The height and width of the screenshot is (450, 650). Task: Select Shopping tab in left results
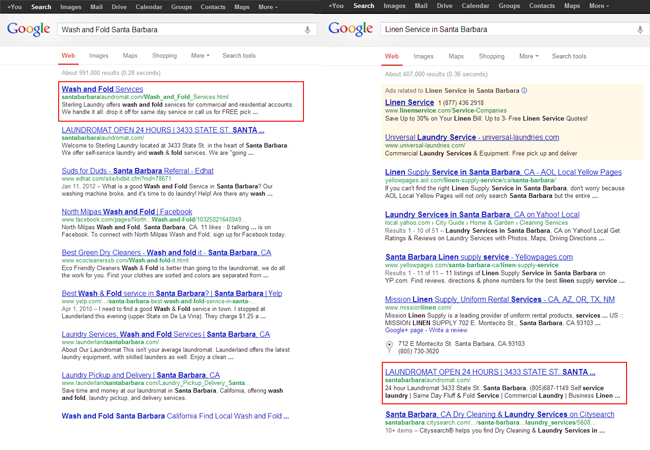[x=164, y=56]
